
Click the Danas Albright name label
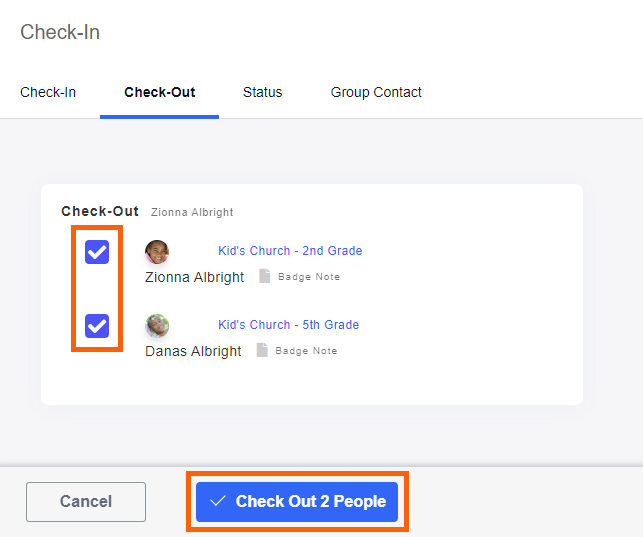tap(193, 351)
